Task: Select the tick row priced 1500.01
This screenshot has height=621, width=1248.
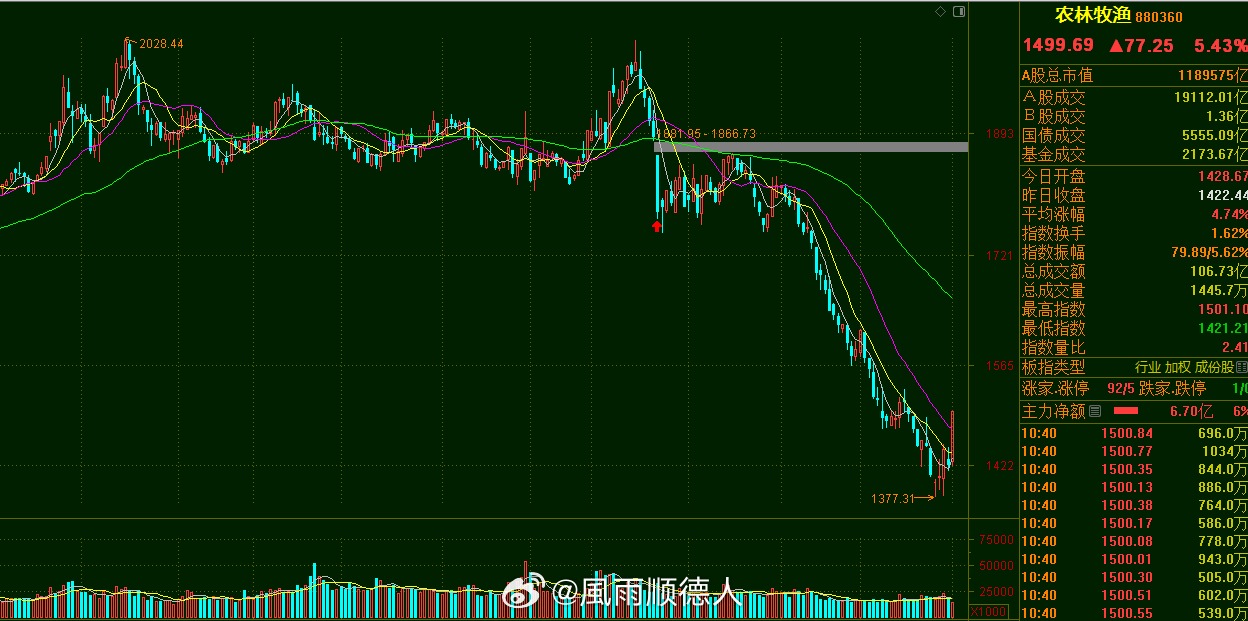Action: pyautogui.click(x=1134, y=559)
